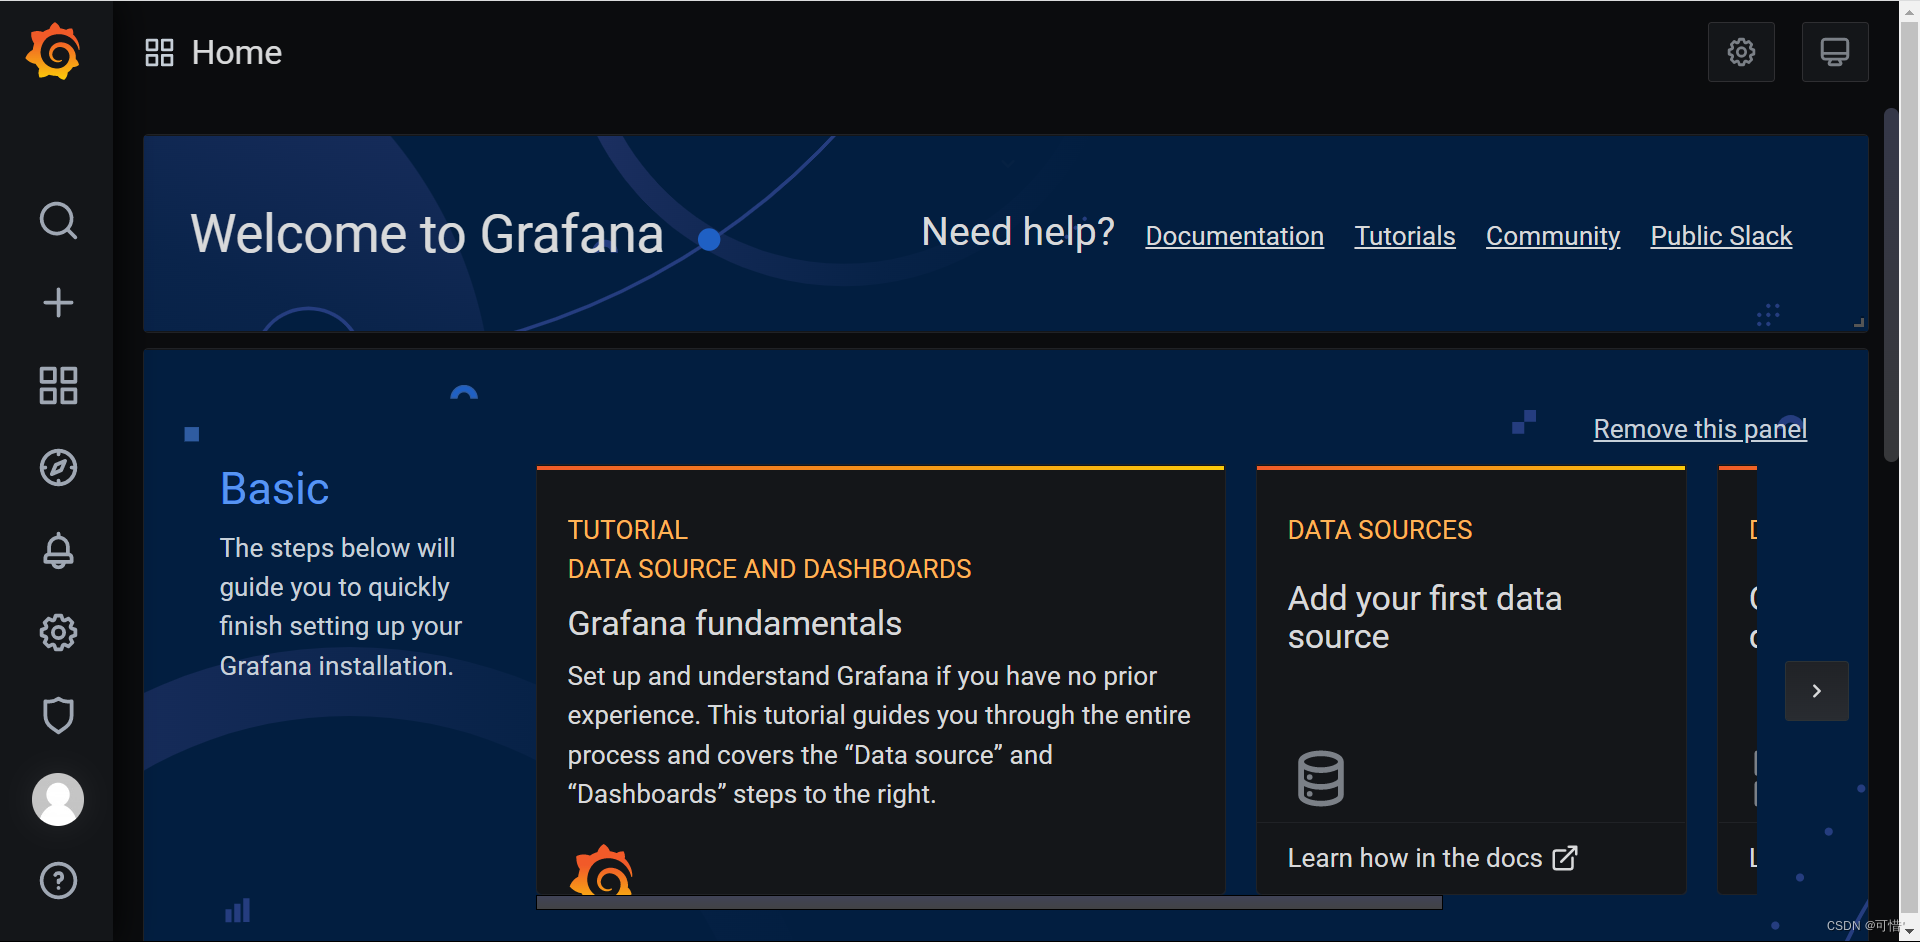Click the Need help? text
1920x942 pixels.
pos(1017,232)
